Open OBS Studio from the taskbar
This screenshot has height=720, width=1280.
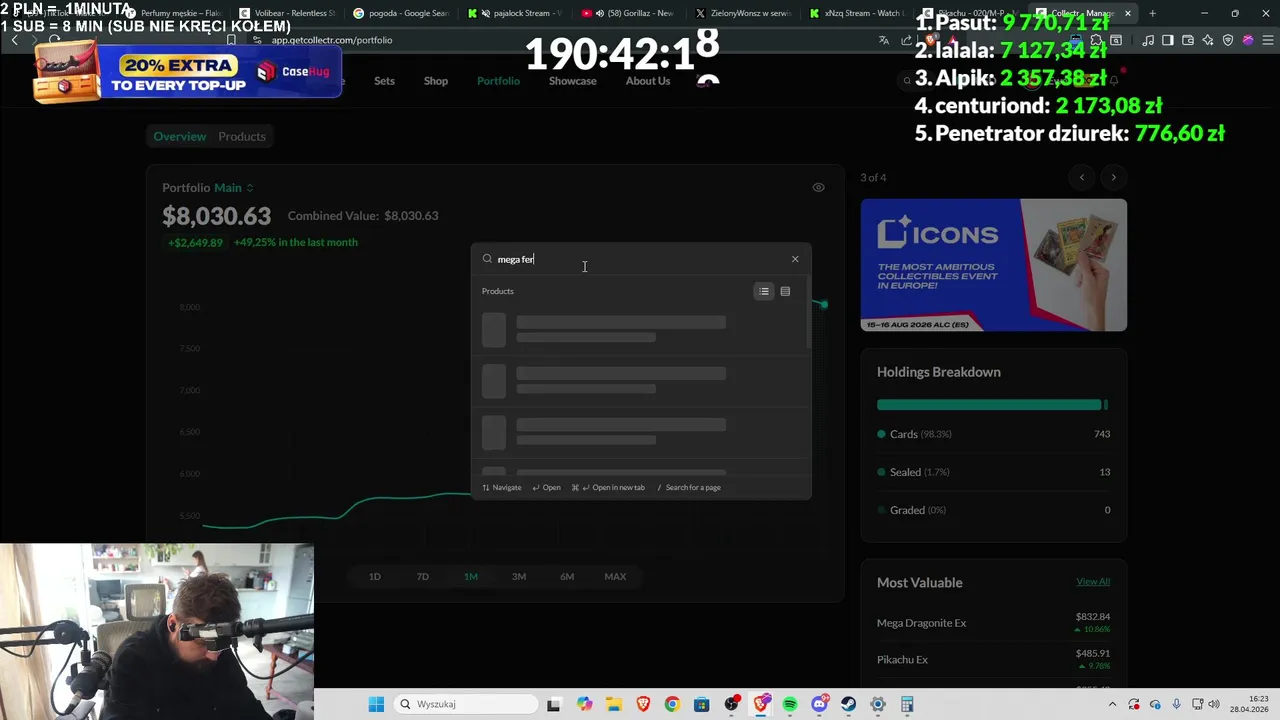point(732,704)
